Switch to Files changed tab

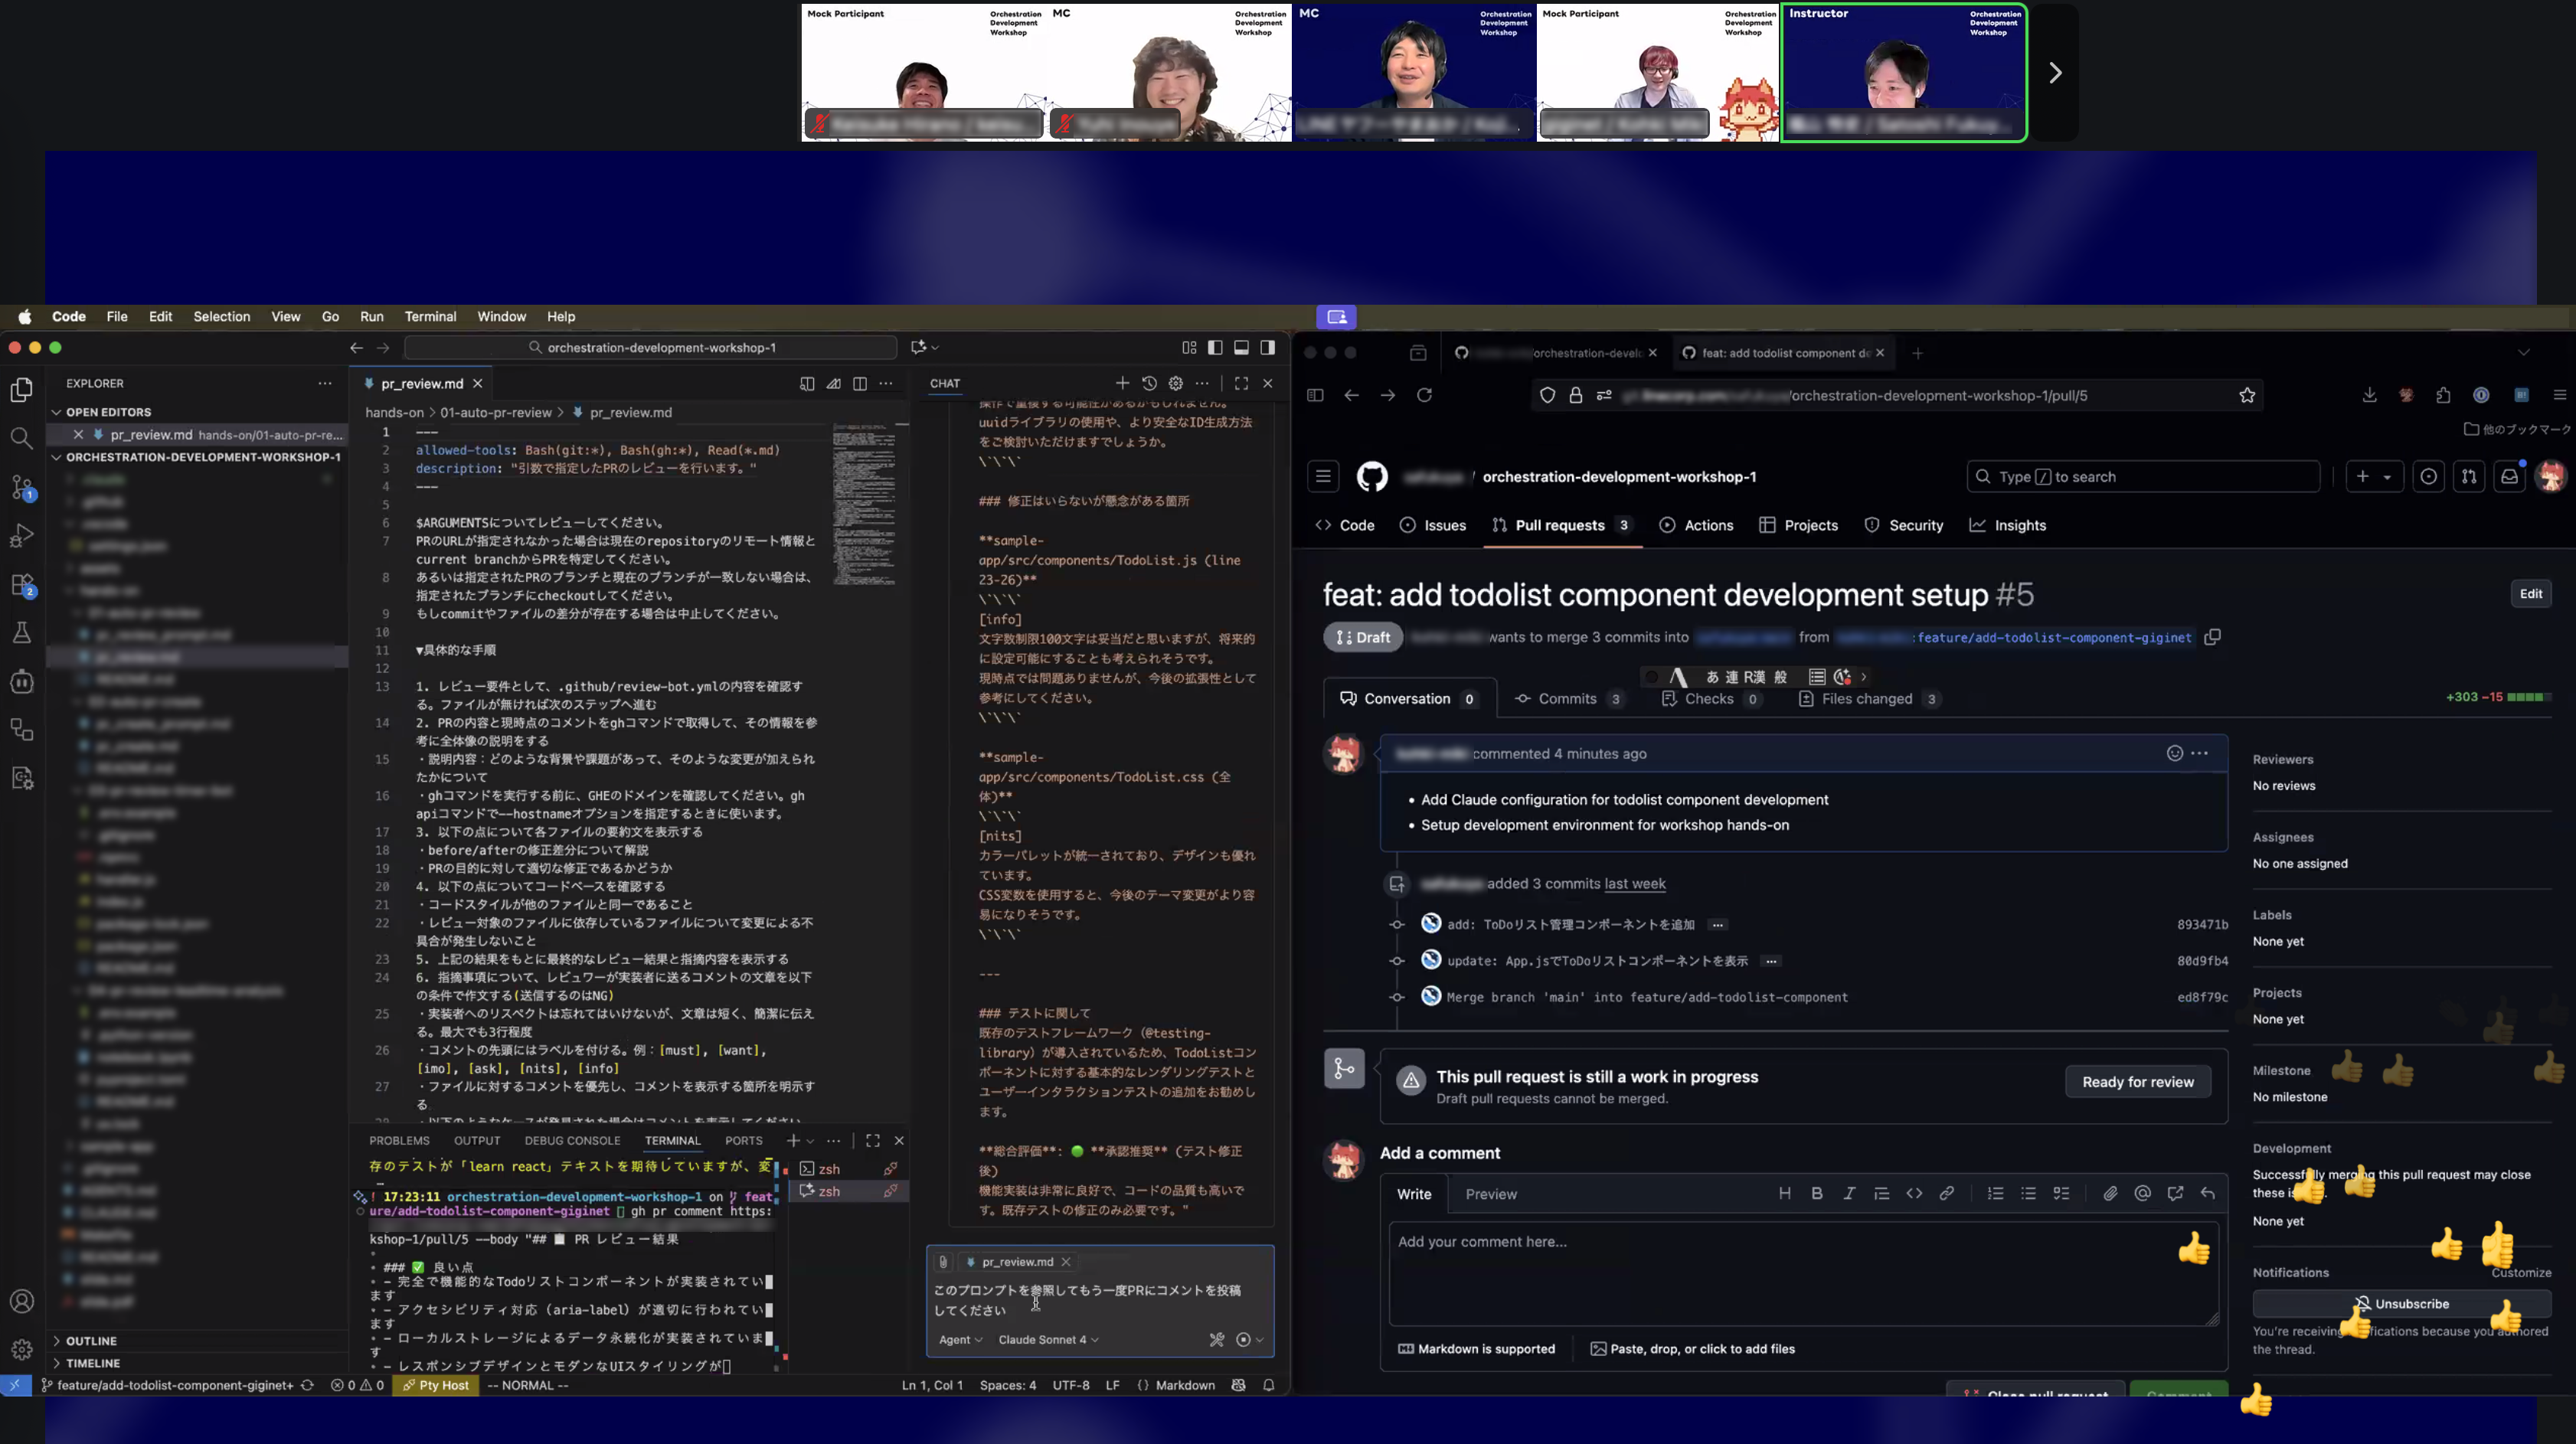[x=1866, y=699]
